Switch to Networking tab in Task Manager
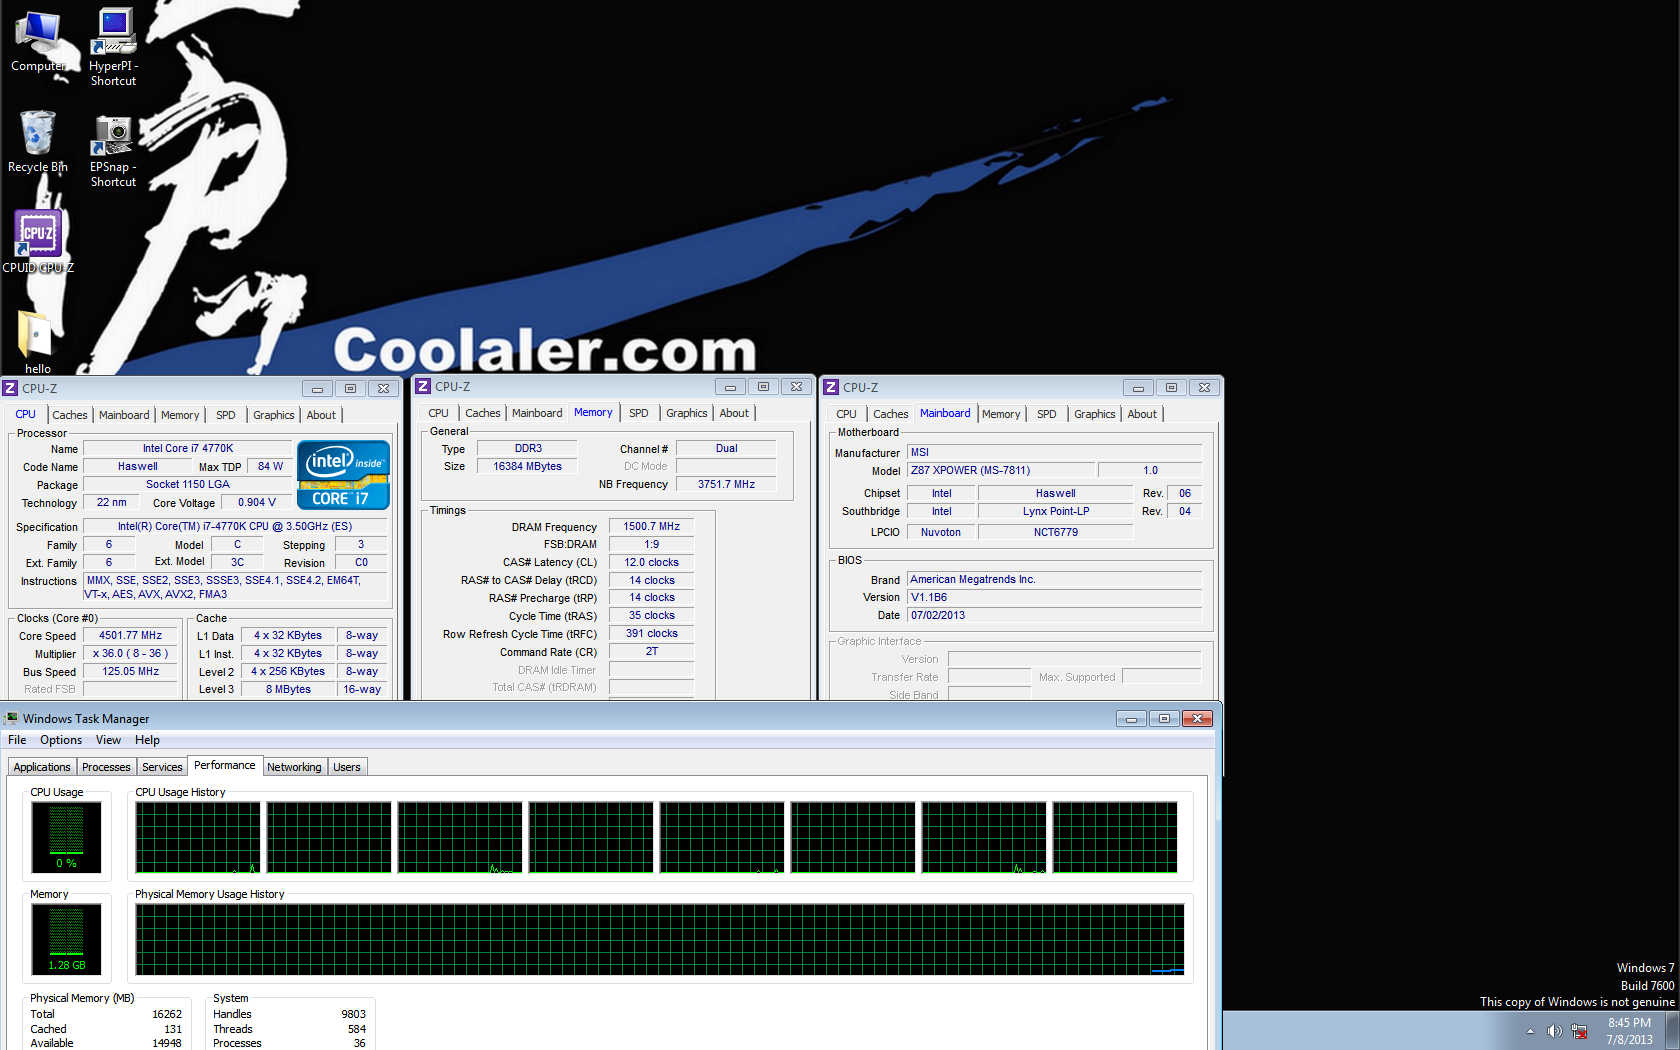This screenshot has height=1050, width=1680. click(294, 767)
